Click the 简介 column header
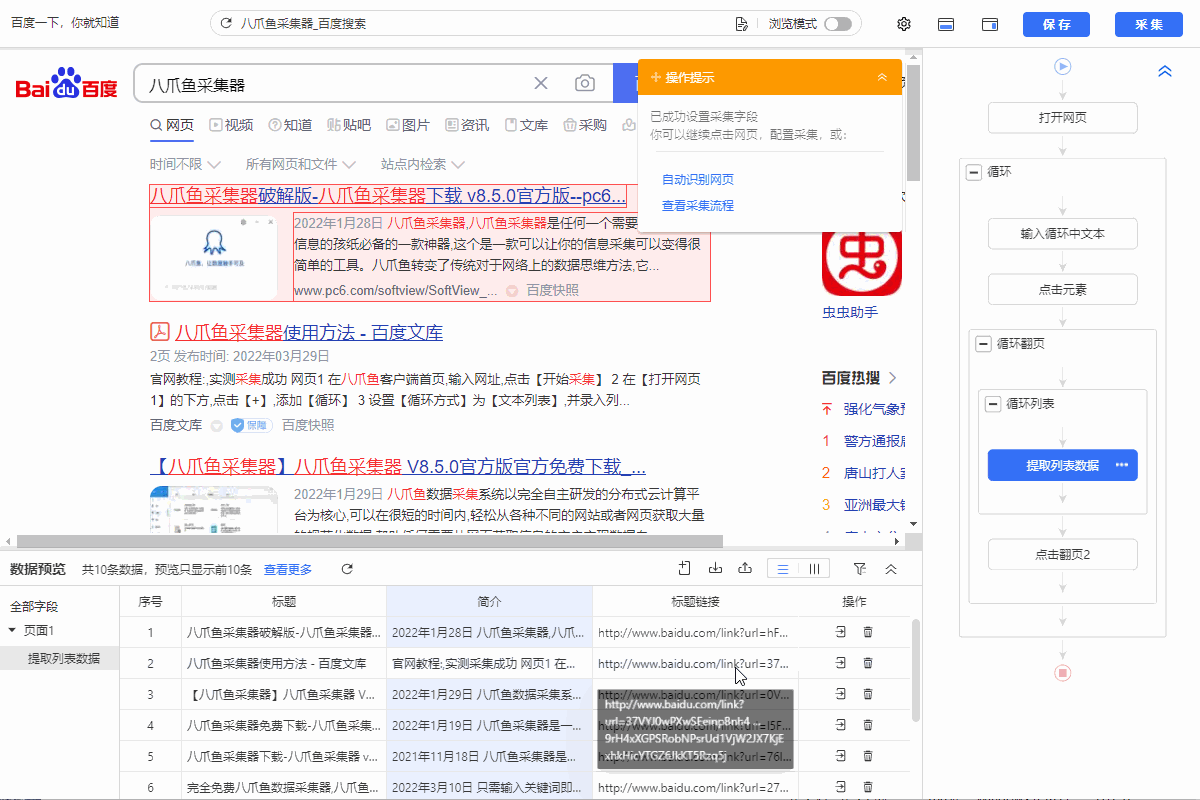Screen dimensions: 1200x800 point(489,602)
